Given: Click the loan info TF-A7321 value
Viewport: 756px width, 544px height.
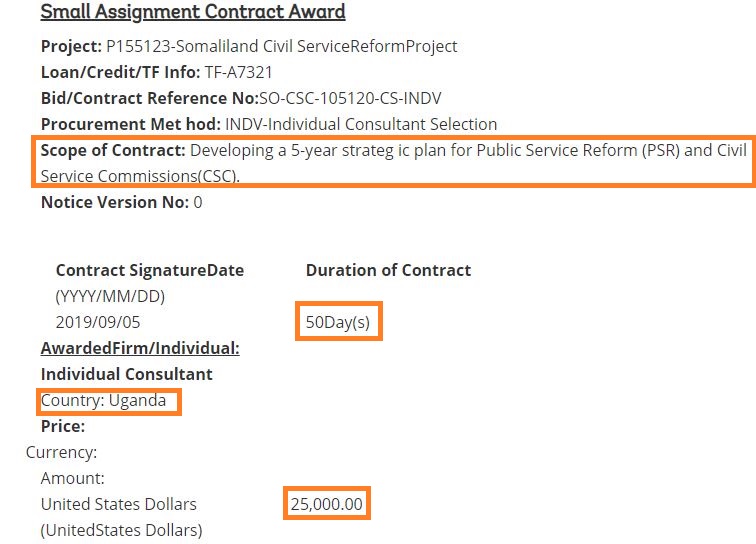Looking at the screenshot, I should pyautogui.click(x=239, y=72).
